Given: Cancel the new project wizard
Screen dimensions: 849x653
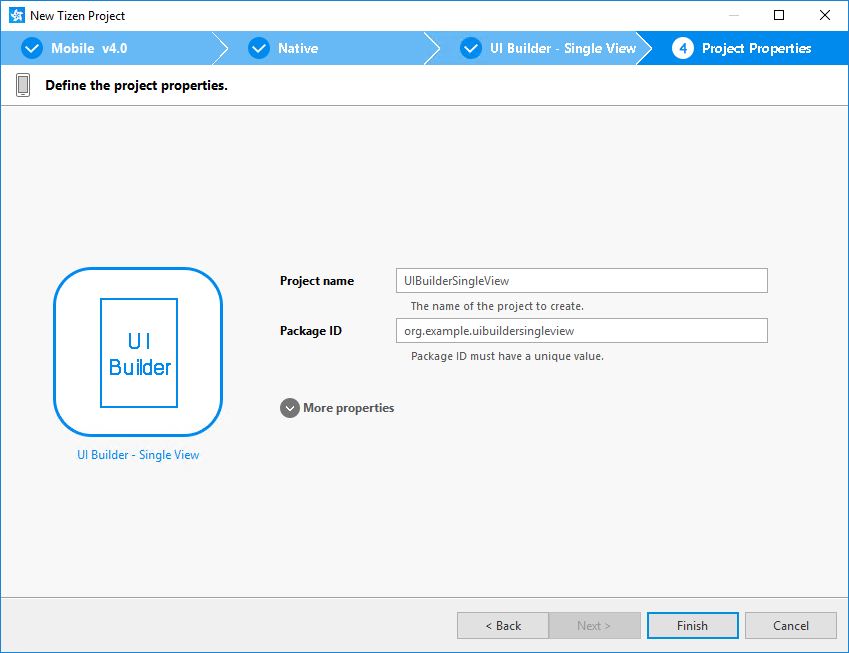Looking at the screenshot, I should pyautogui.click(x=790, y=625).
